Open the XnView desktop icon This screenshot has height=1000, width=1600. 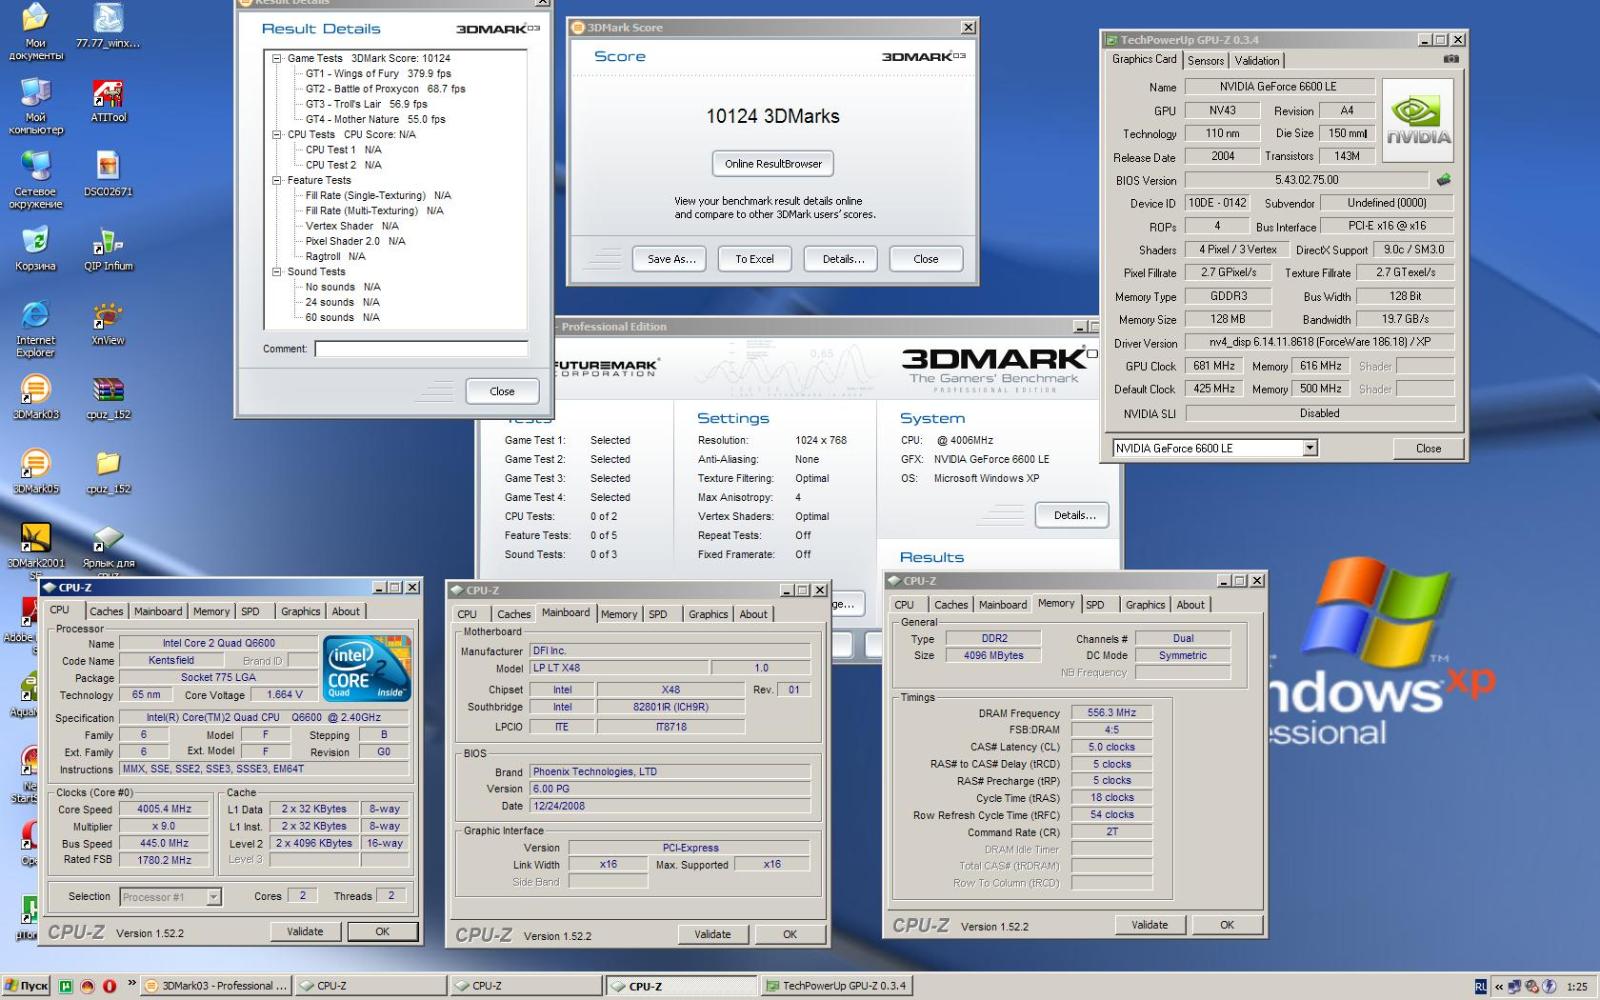click(108, 323)
